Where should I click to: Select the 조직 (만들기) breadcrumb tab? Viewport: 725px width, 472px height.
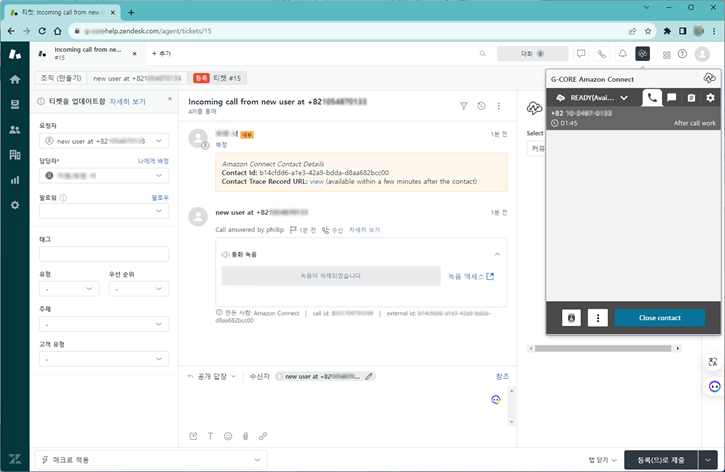[x=61, y=78]
